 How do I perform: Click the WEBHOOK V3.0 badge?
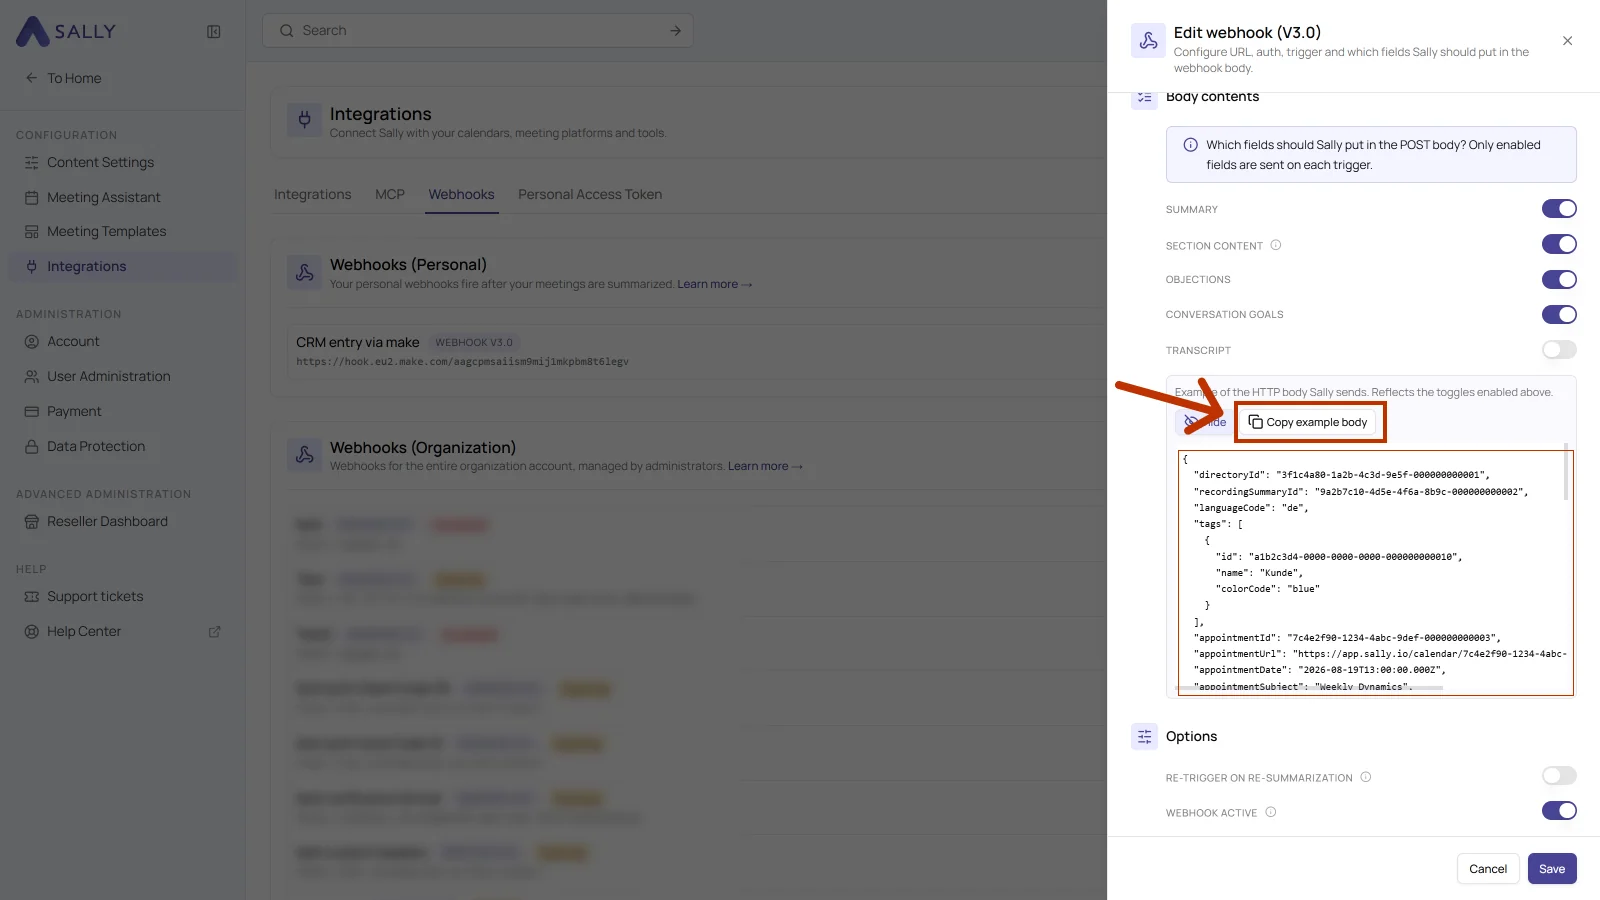click(x=474, y=342)
